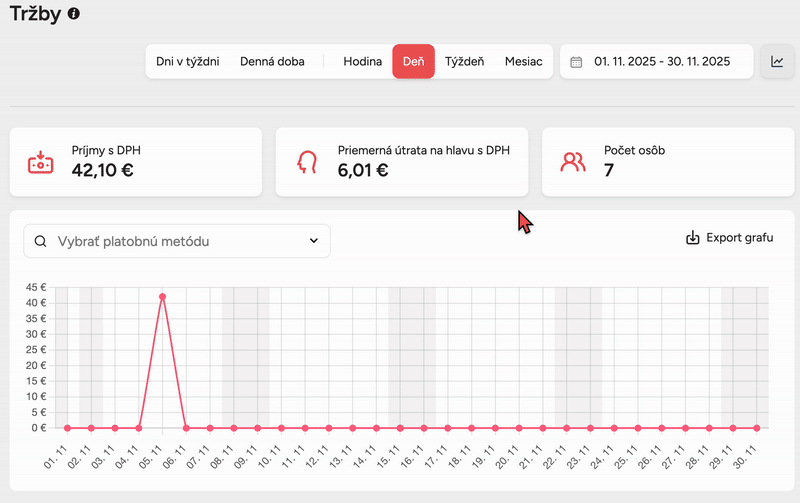
Task: Switch grouping to Dni v týždni
Action: point(186,62)
